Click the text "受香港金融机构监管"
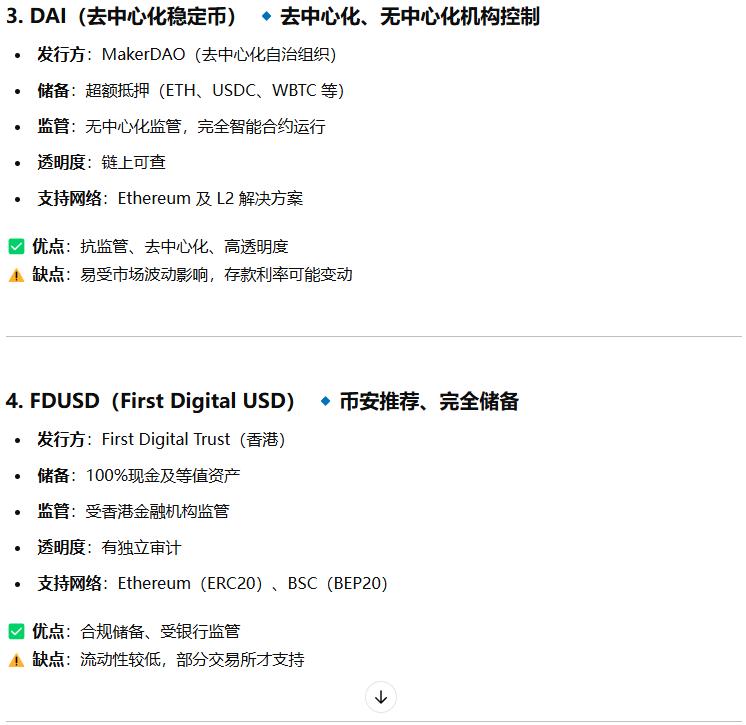The image size is (746, 725). pyautogui.click(x=157, y=511)
